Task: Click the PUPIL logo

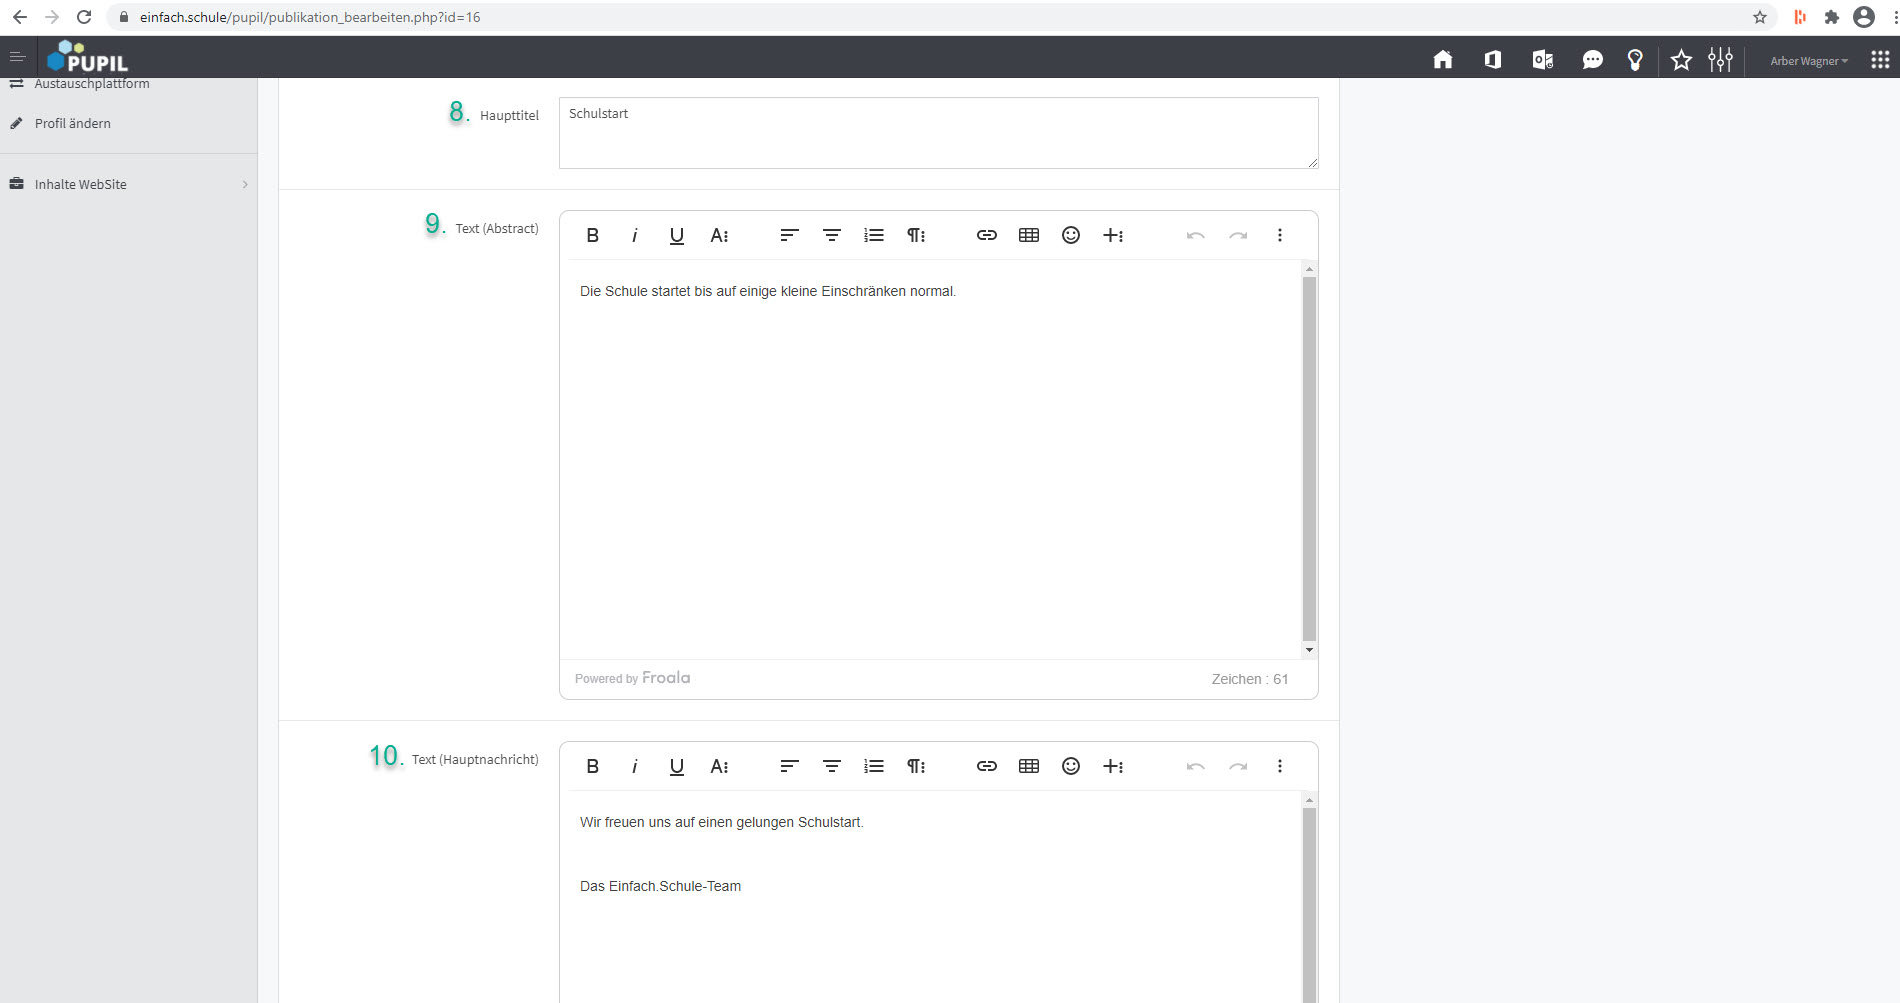Action: (88, 57)
